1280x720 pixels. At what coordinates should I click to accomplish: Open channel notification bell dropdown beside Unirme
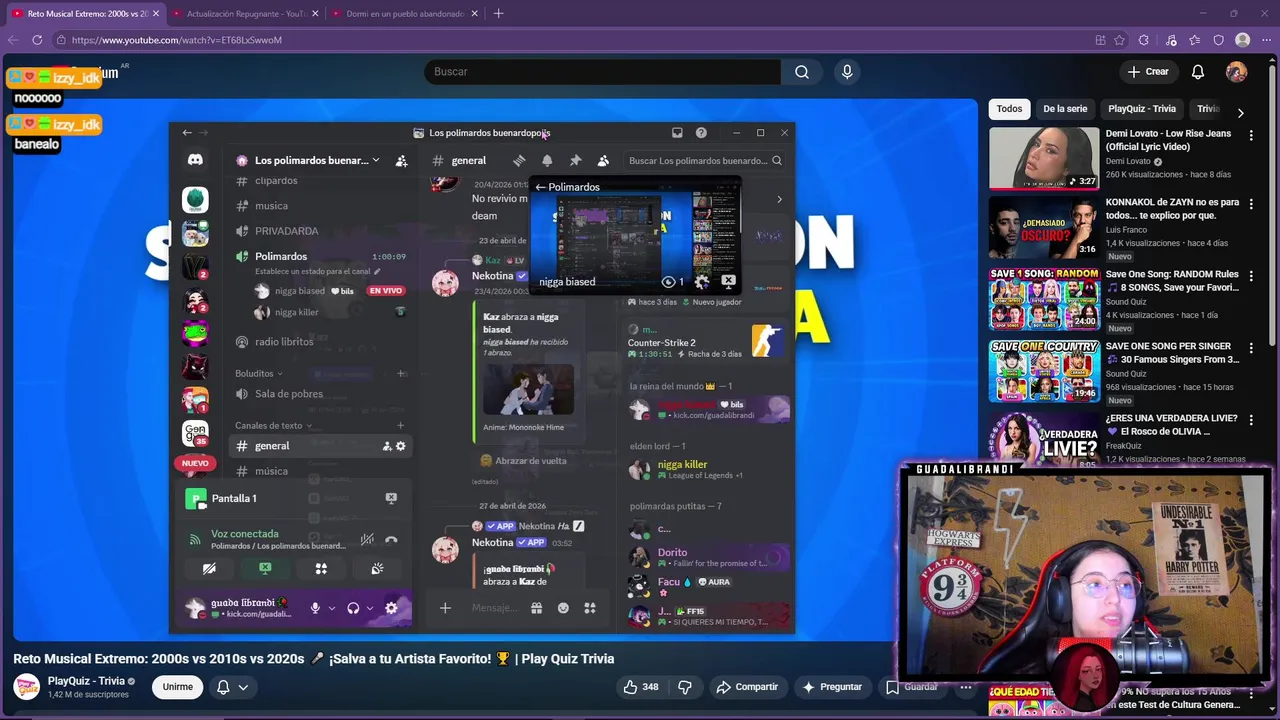232,687
